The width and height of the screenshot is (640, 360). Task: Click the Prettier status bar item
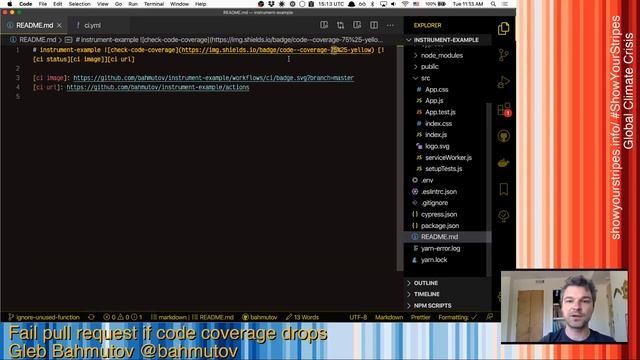[x=420, y=317]
